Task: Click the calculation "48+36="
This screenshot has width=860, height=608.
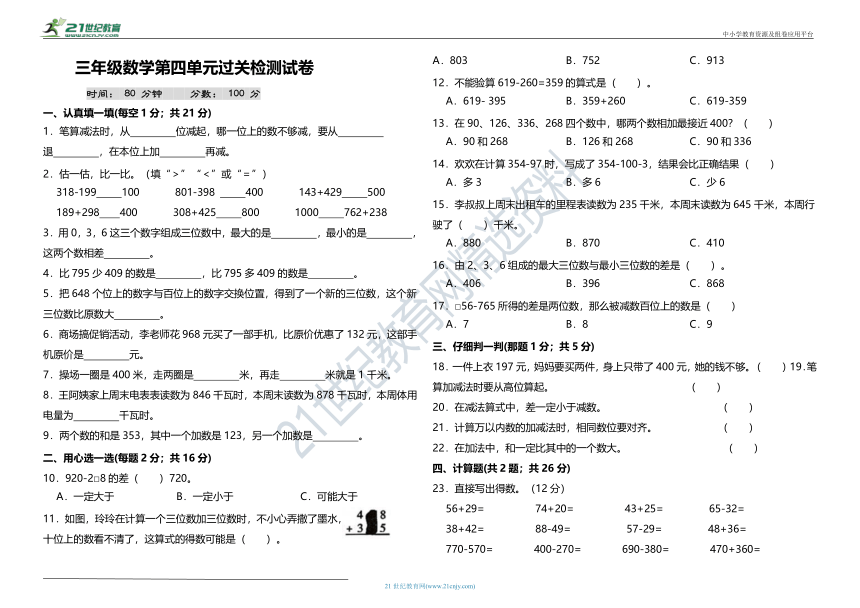Action: pos(727,529)
